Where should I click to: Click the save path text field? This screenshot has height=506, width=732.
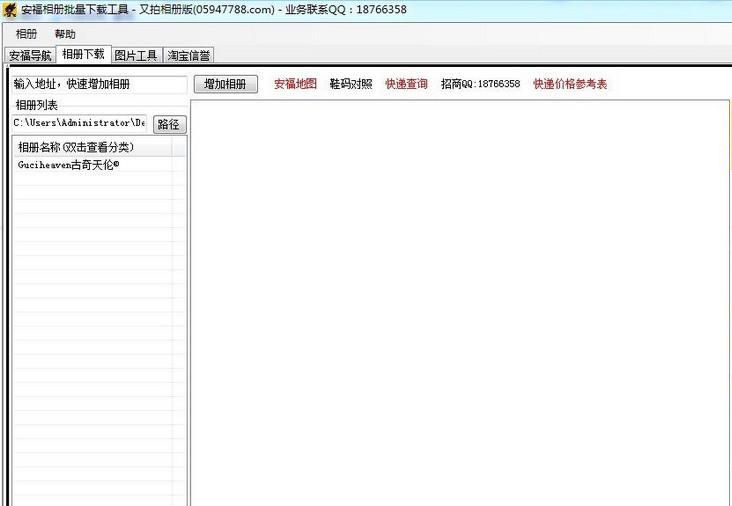click(x=79, y=123)
